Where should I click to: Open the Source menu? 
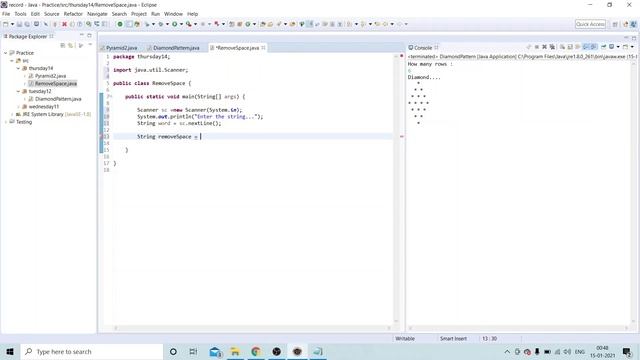pos(51,14)
